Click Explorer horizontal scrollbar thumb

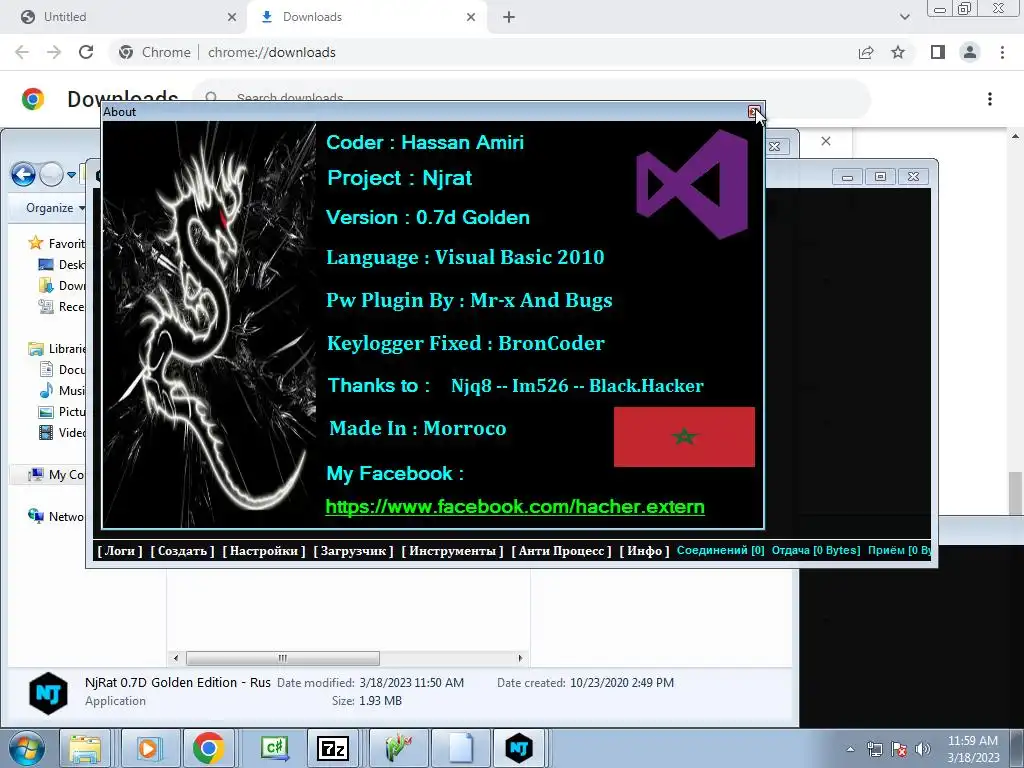(x=283, y=658)
